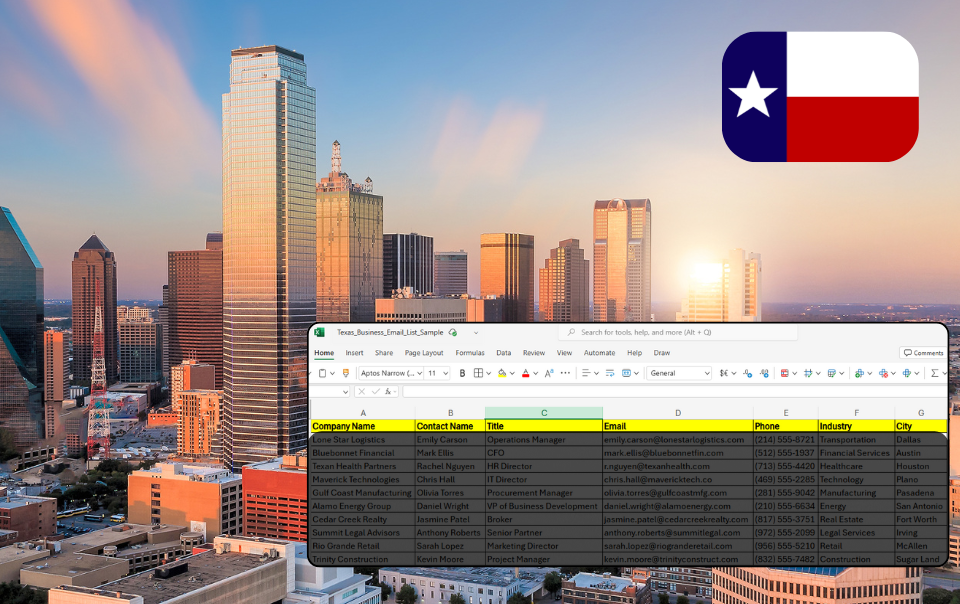Open the View tab

[x=564, y=353]
